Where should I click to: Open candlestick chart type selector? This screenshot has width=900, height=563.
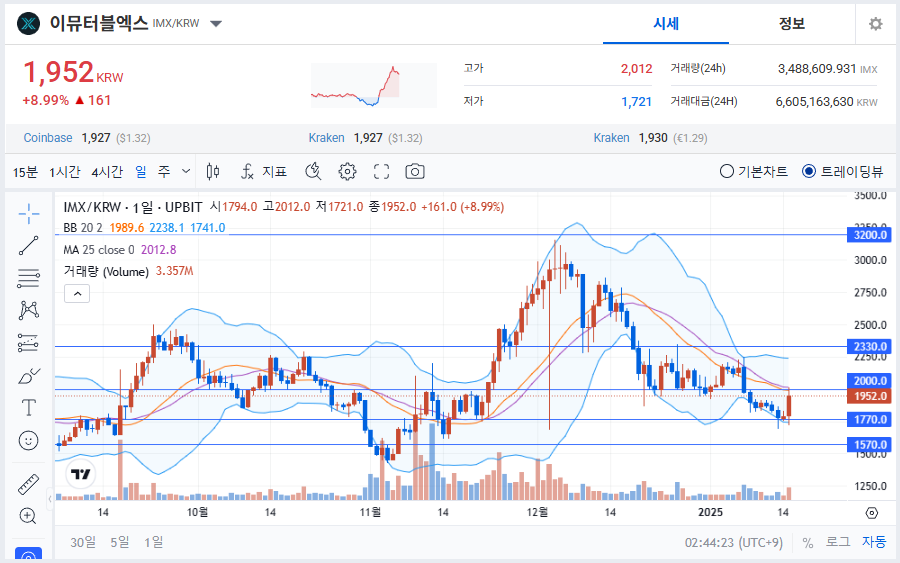click(x=212, y=172)
